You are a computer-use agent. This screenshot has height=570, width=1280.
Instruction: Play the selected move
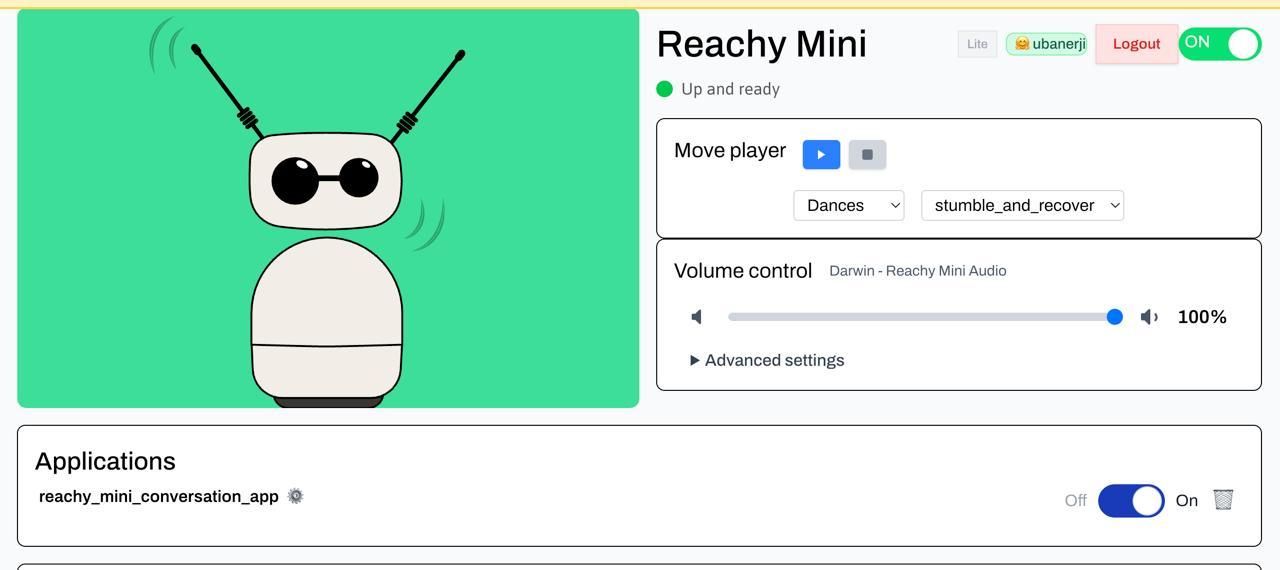click(x=821, y=154)
